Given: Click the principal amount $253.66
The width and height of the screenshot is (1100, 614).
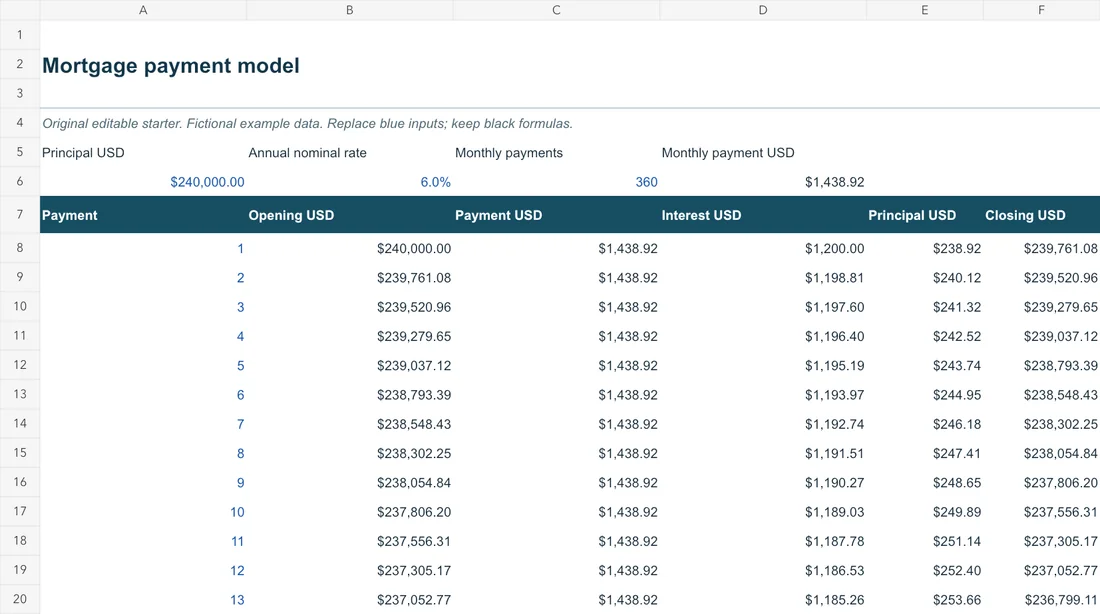Looking at the screenshot, I should [957, 600].
